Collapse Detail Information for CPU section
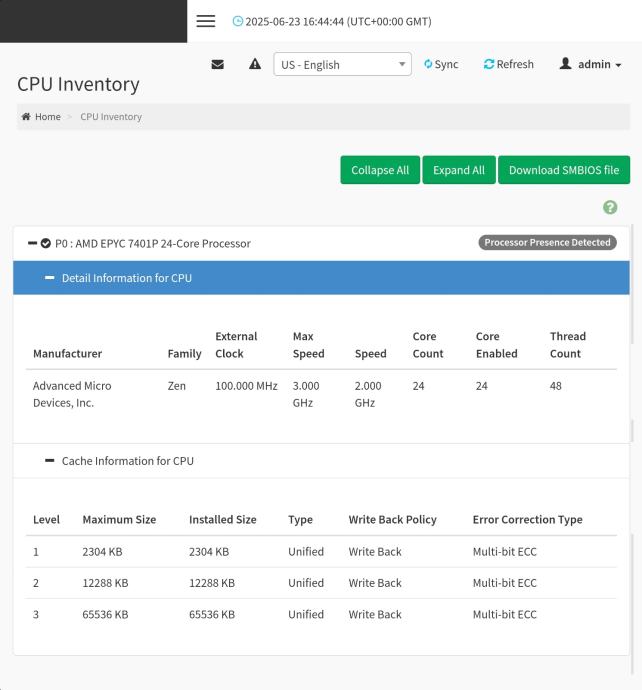The image size is (642, 690). 49,278
